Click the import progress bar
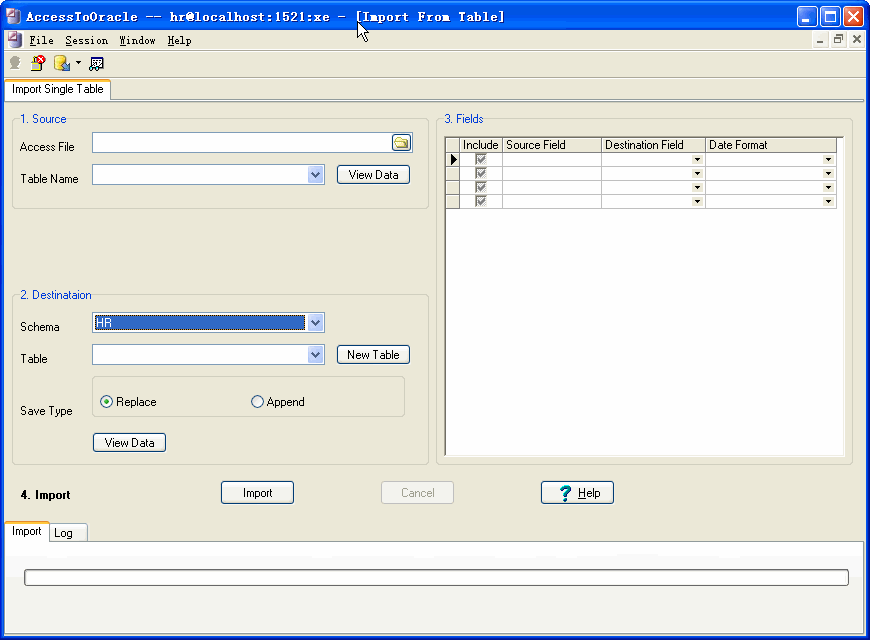The width and height of the screenshot is (870, 640). coord(436,577)
